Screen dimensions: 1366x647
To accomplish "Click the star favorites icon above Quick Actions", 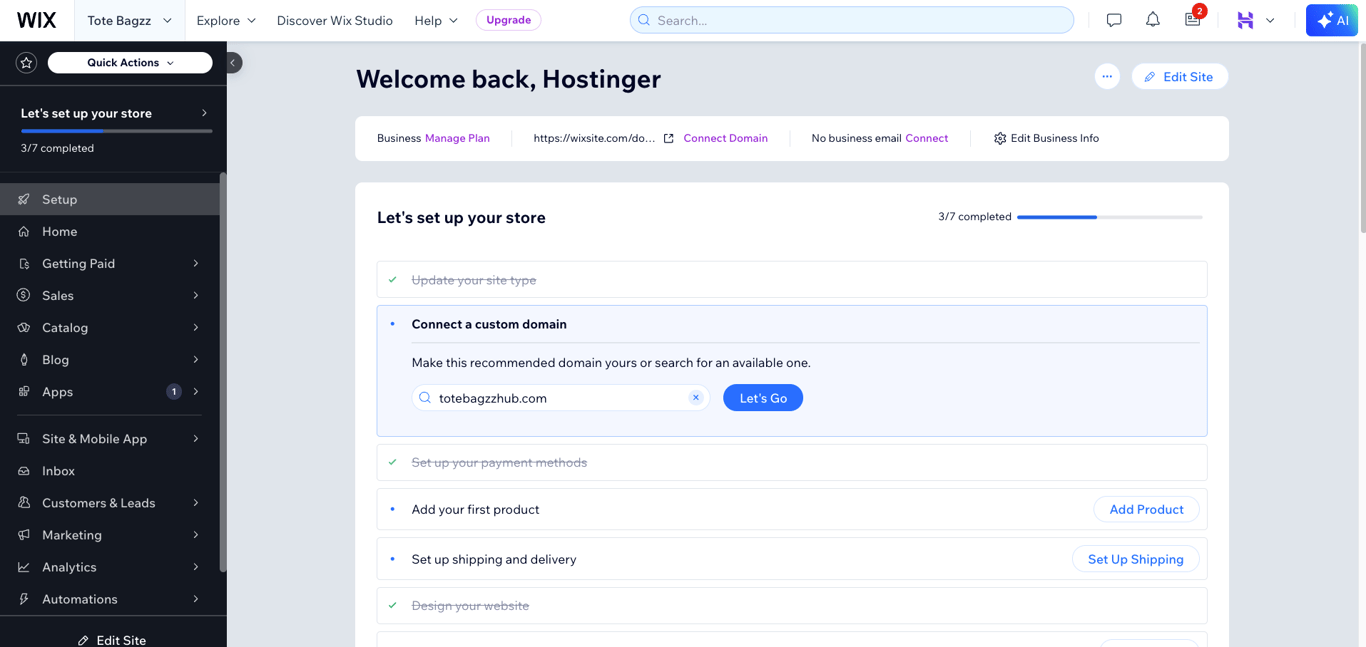I will coord(26,62).
